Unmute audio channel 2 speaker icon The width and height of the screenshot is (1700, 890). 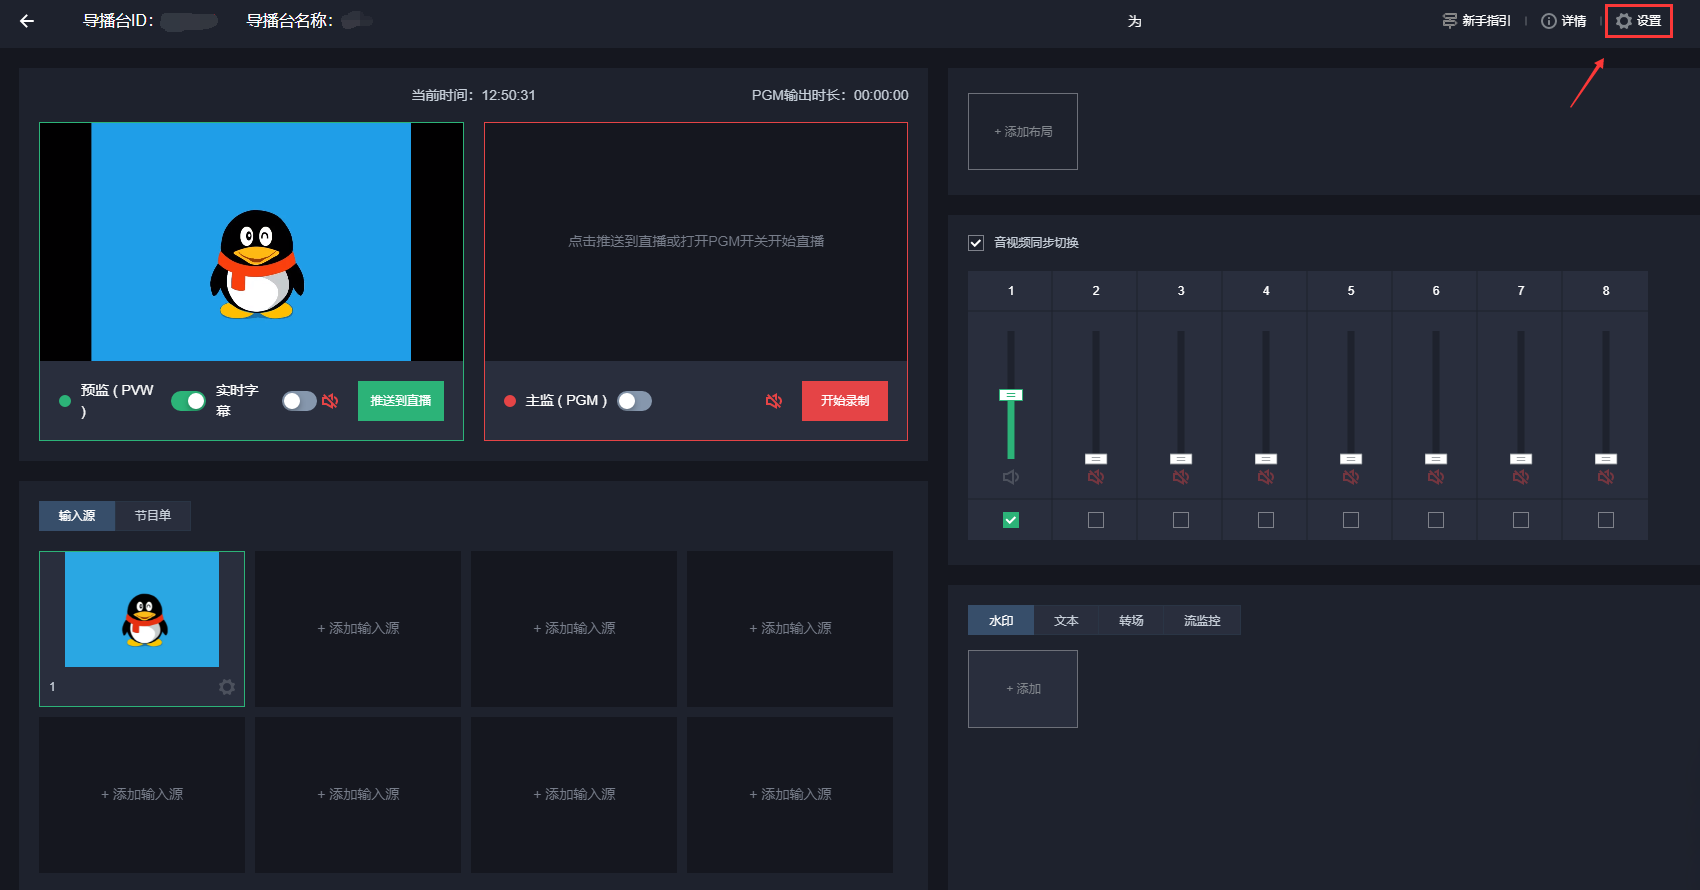click(x=1096, y=477)
